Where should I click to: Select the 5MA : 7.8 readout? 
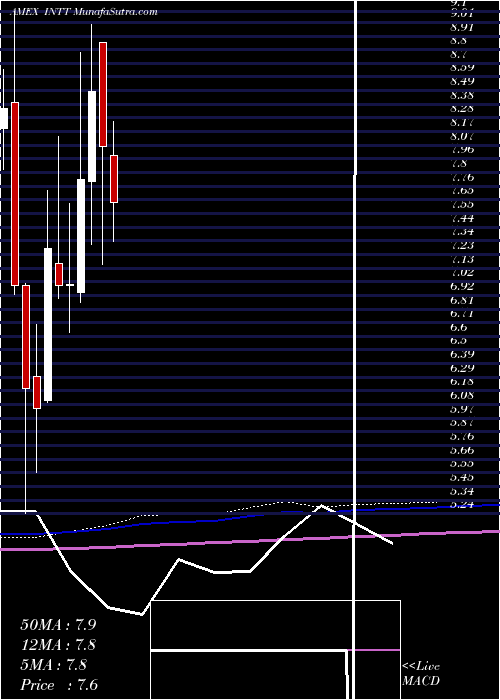(54, 665)
